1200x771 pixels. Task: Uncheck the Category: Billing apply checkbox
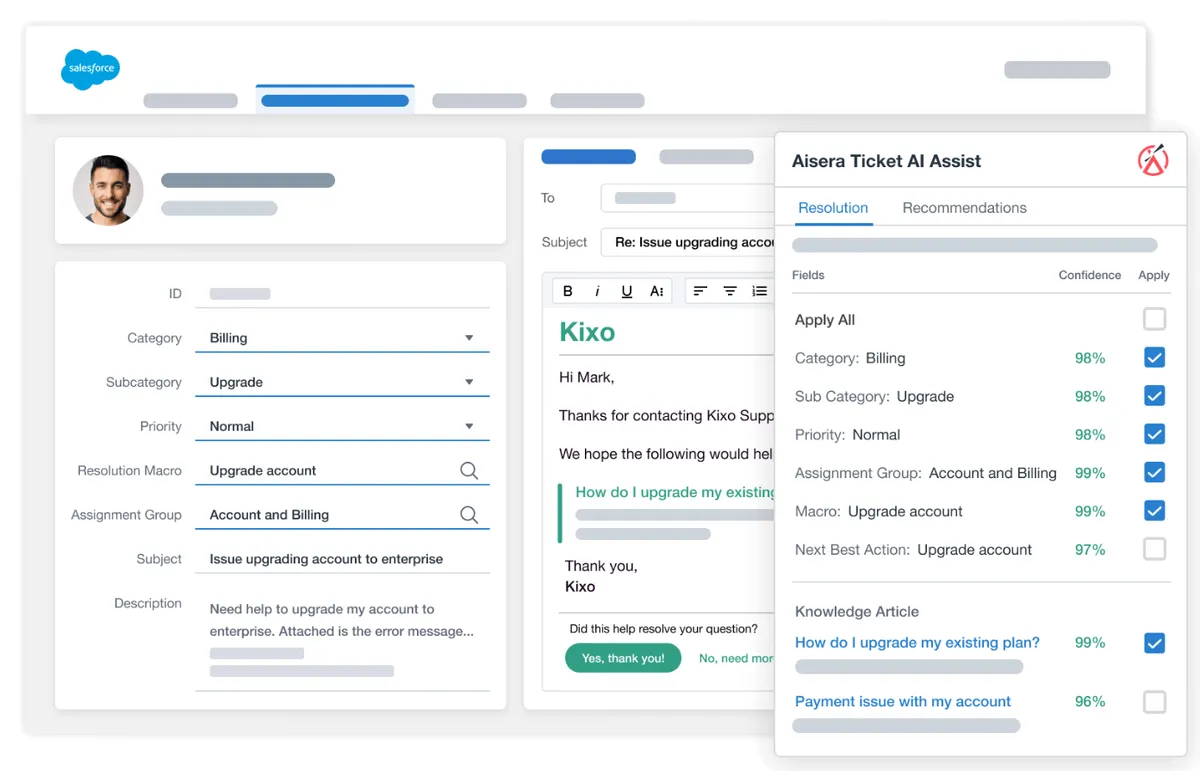pyautogui.click(x=1154, y=357)
